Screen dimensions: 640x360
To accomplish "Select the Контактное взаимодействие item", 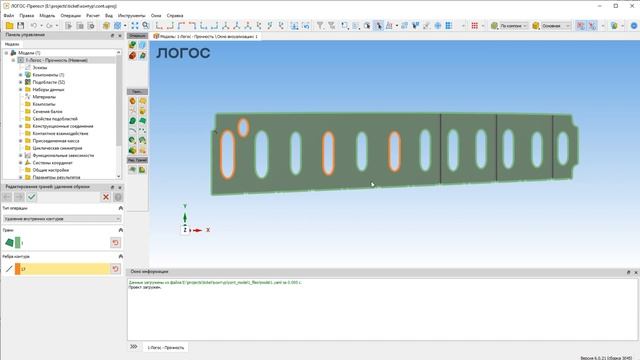I will tap(60, 133).
